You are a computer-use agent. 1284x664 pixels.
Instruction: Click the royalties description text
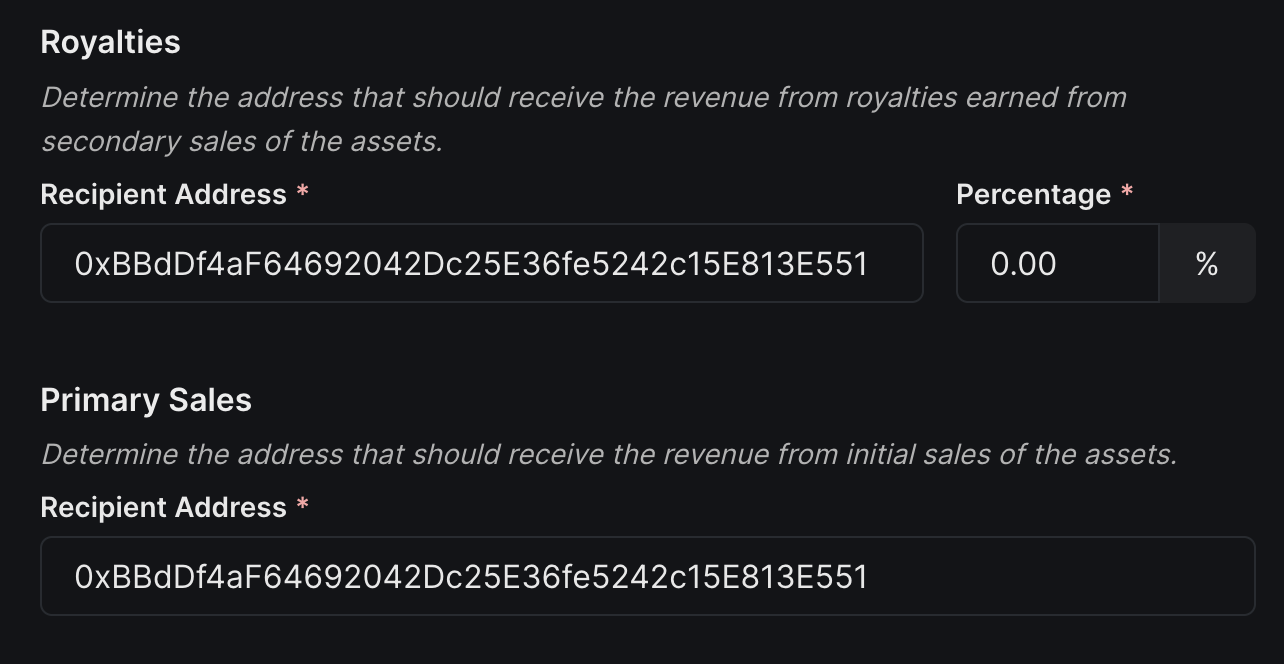[x=583, y=118]
